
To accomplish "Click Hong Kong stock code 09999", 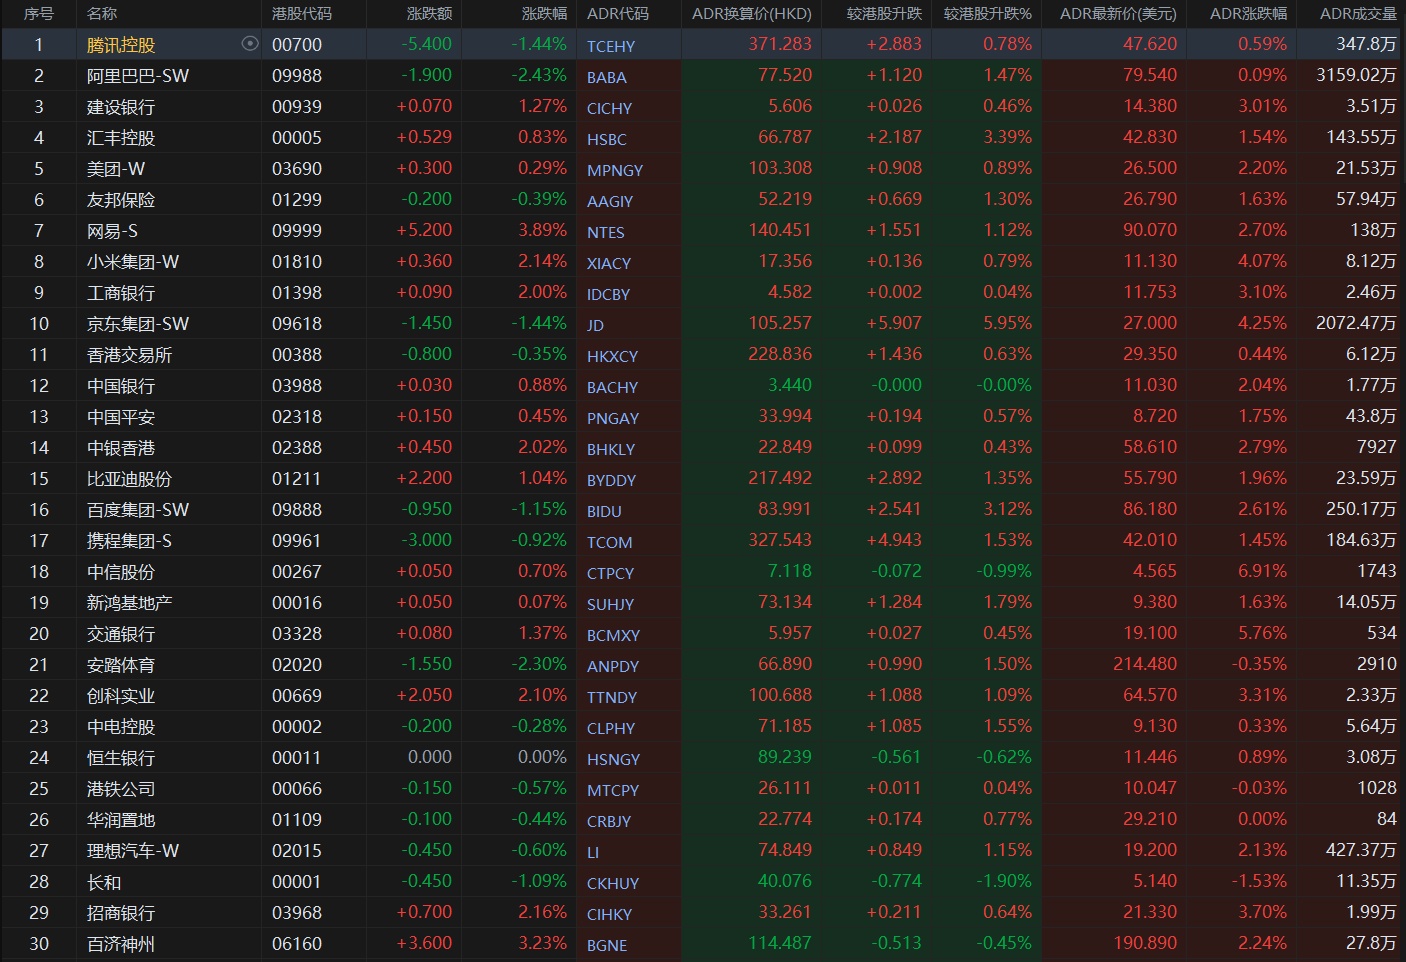I will coord(297,231).
